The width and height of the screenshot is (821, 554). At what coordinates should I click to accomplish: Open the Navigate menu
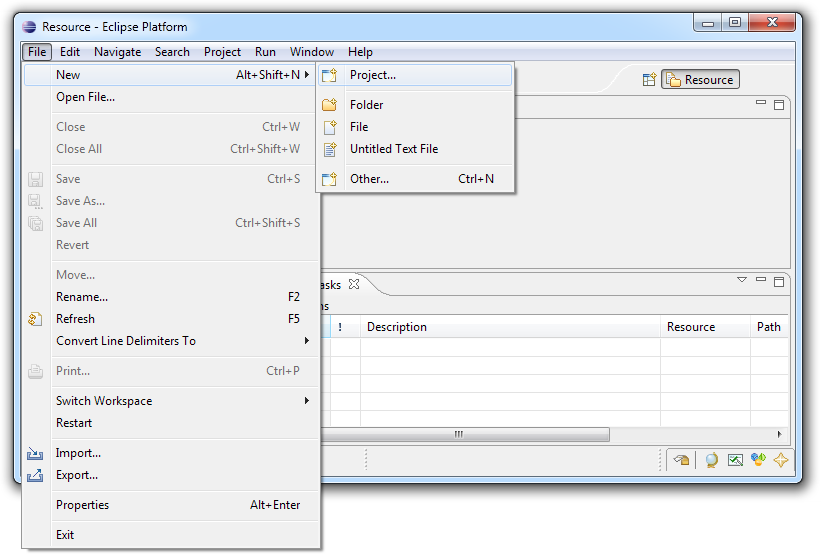118,52
